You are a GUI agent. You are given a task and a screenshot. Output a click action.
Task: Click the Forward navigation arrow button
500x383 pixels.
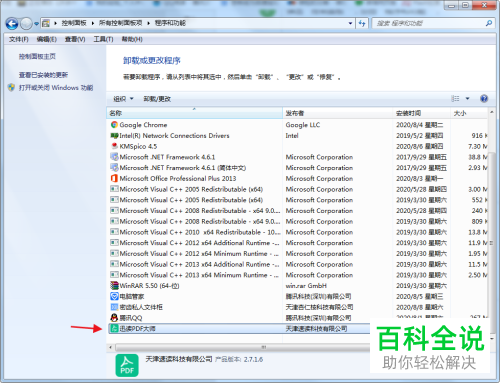(26, 24)
